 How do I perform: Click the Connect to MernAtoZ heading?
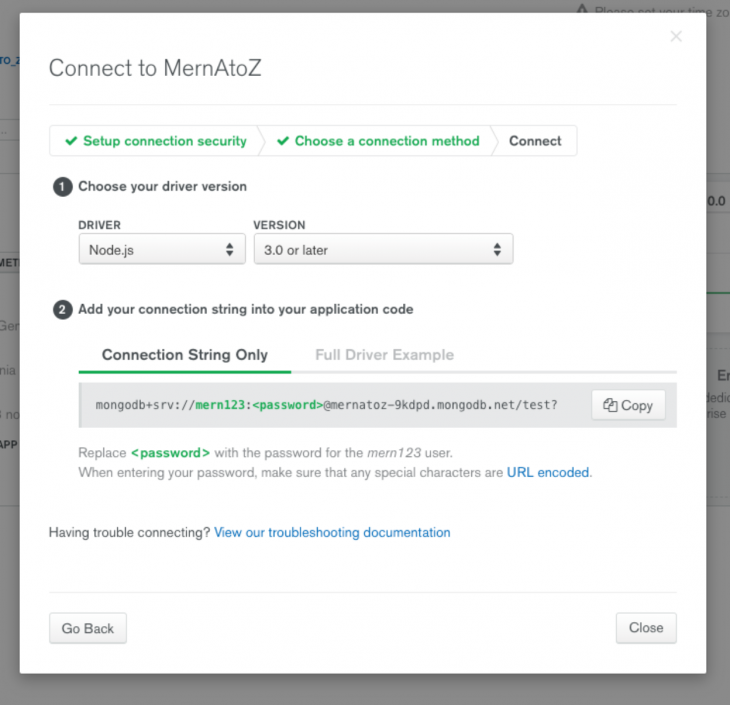[155, 68]
